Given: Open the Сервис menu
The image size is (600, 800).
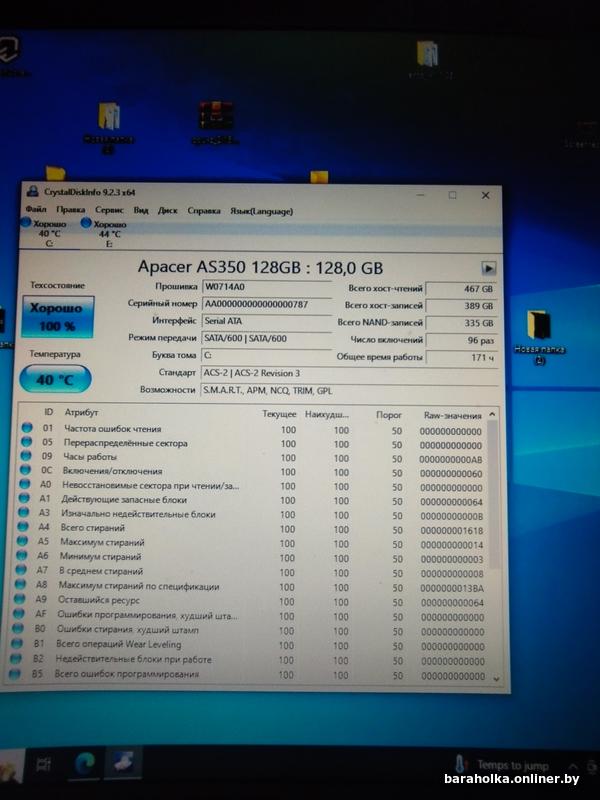Looking at the screenshot, I should 109,210.
